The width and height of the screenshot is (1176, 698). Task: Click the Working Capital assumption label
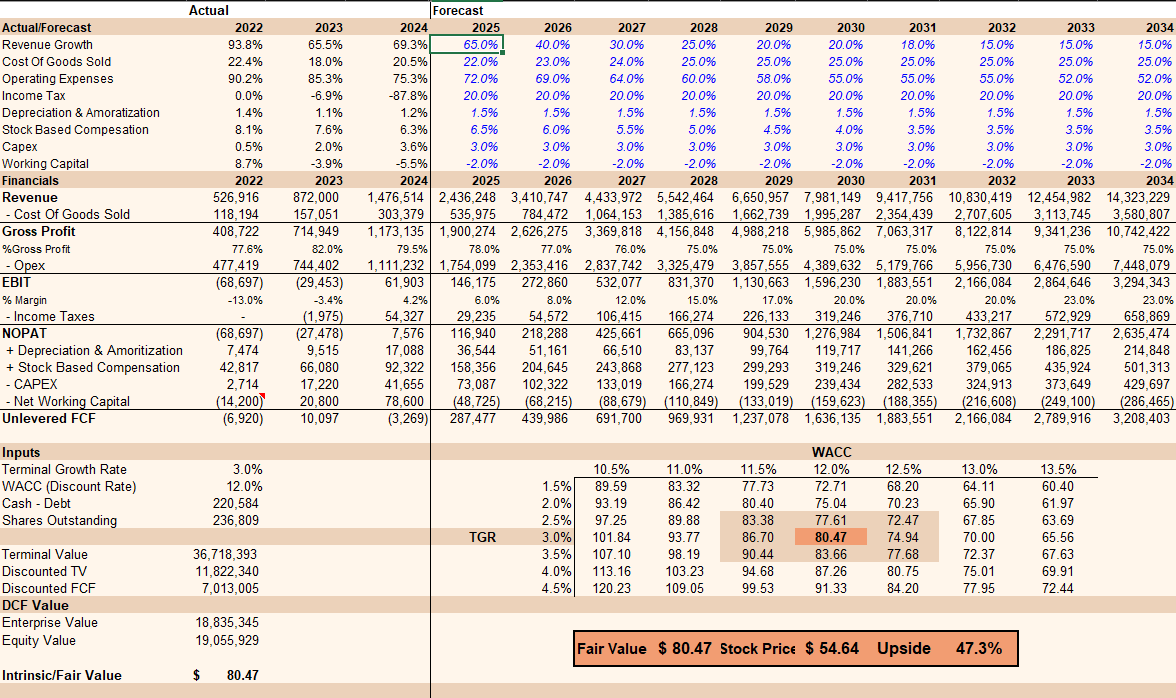tap(45, 163)
